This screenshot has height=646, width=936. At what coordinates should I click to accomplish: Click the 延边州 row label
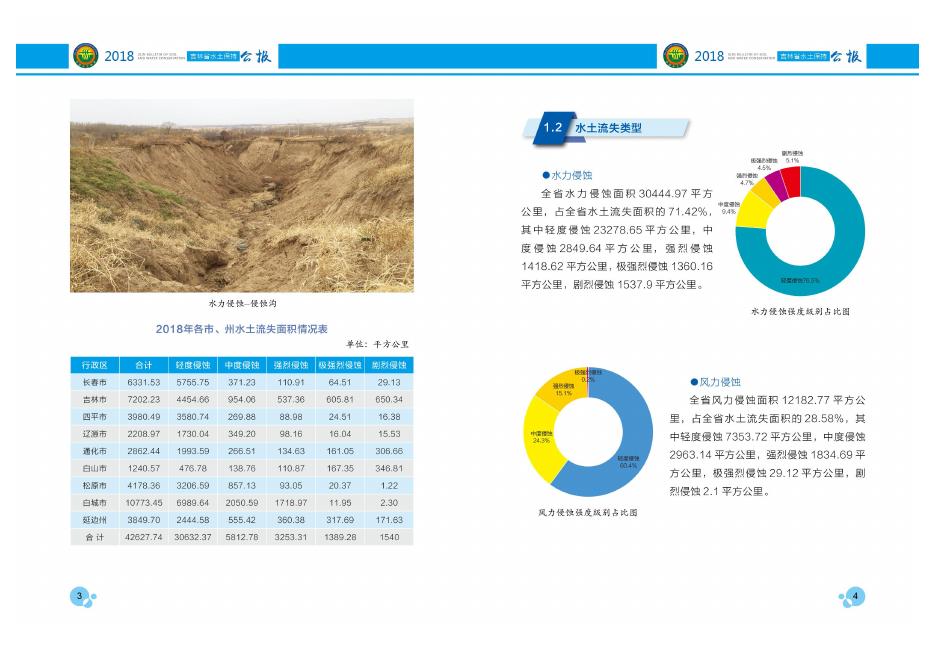[94, 520]
